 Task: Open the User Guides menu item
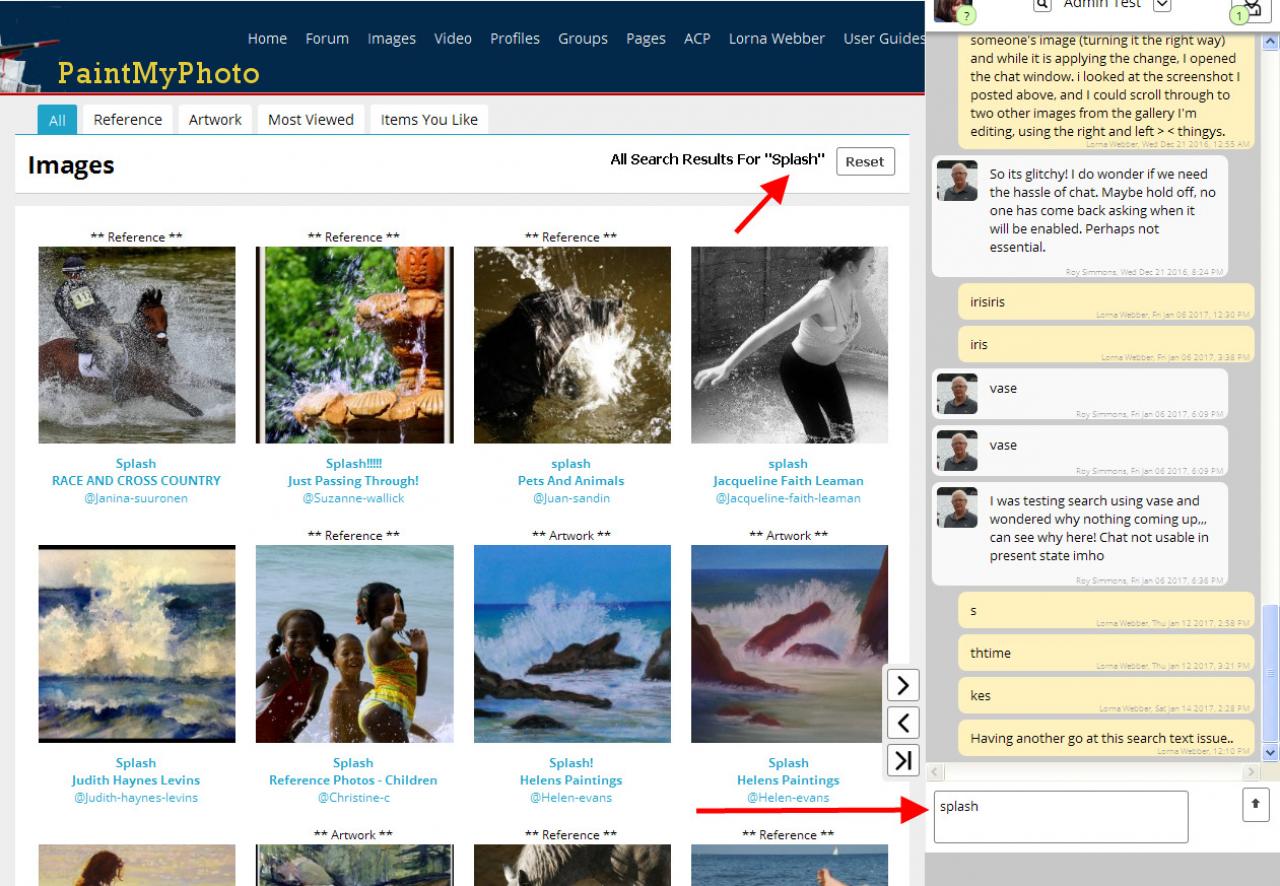click(884, 39)
